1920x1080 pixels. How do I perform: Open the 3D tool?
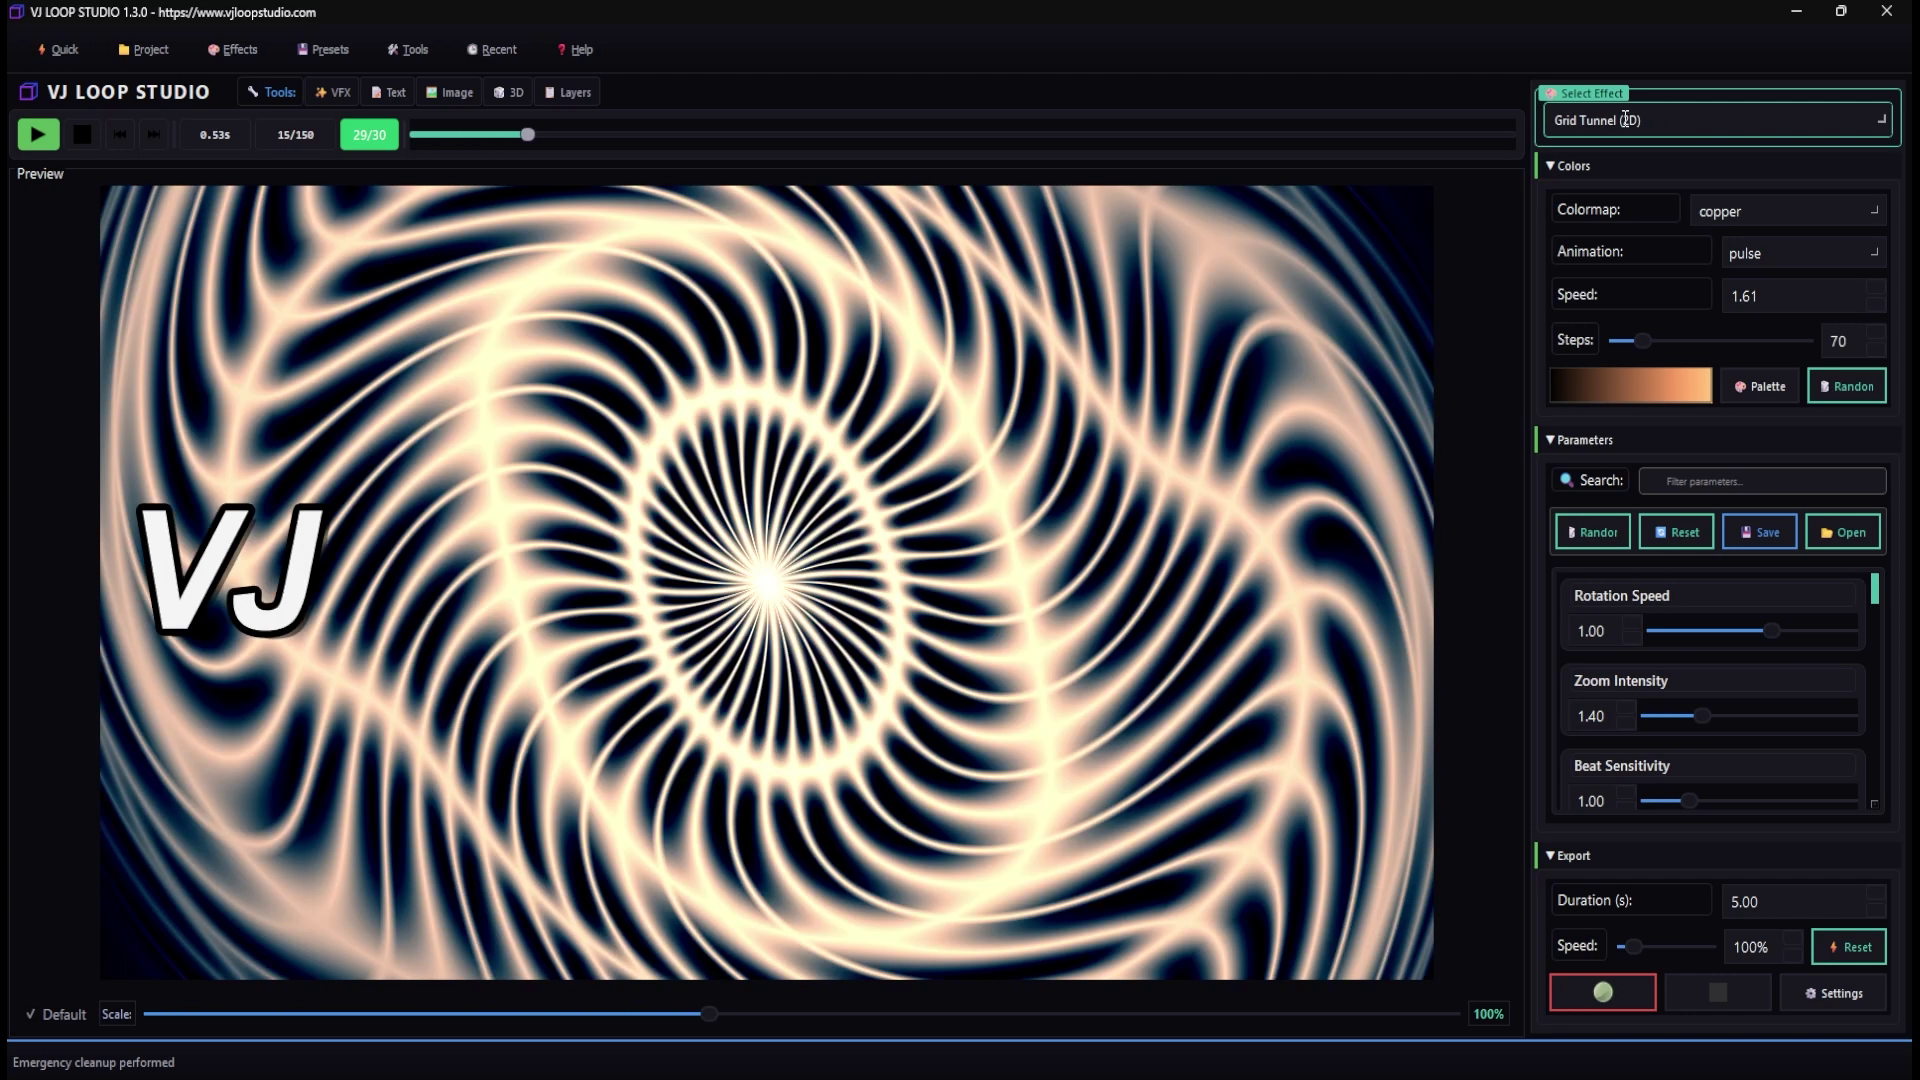508,92
